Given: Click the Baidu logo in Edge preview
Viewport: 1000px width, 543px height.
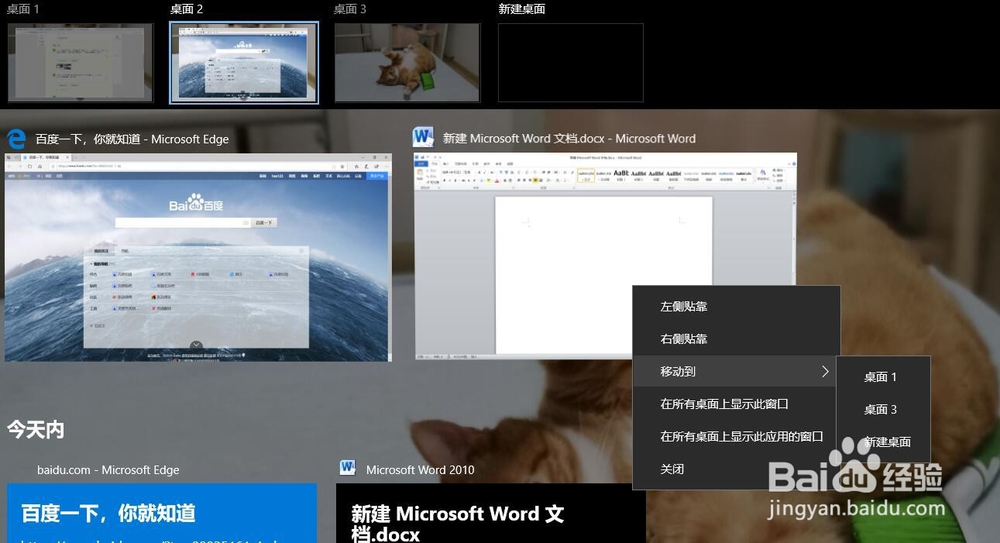Looking at the screenshot, I should 196,204.
